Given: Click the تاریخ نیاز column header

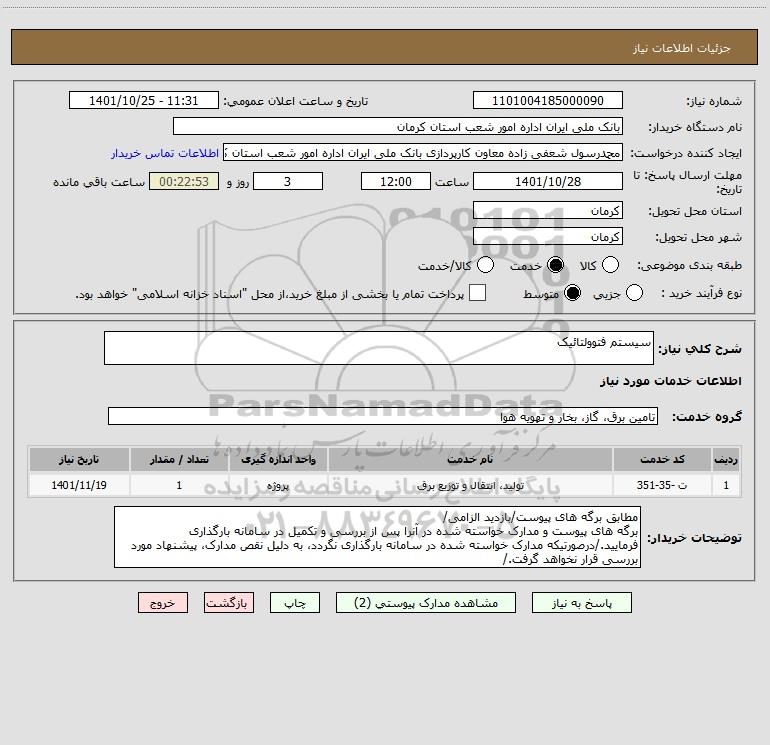Looking at the screenshot, I should point(79,459).
